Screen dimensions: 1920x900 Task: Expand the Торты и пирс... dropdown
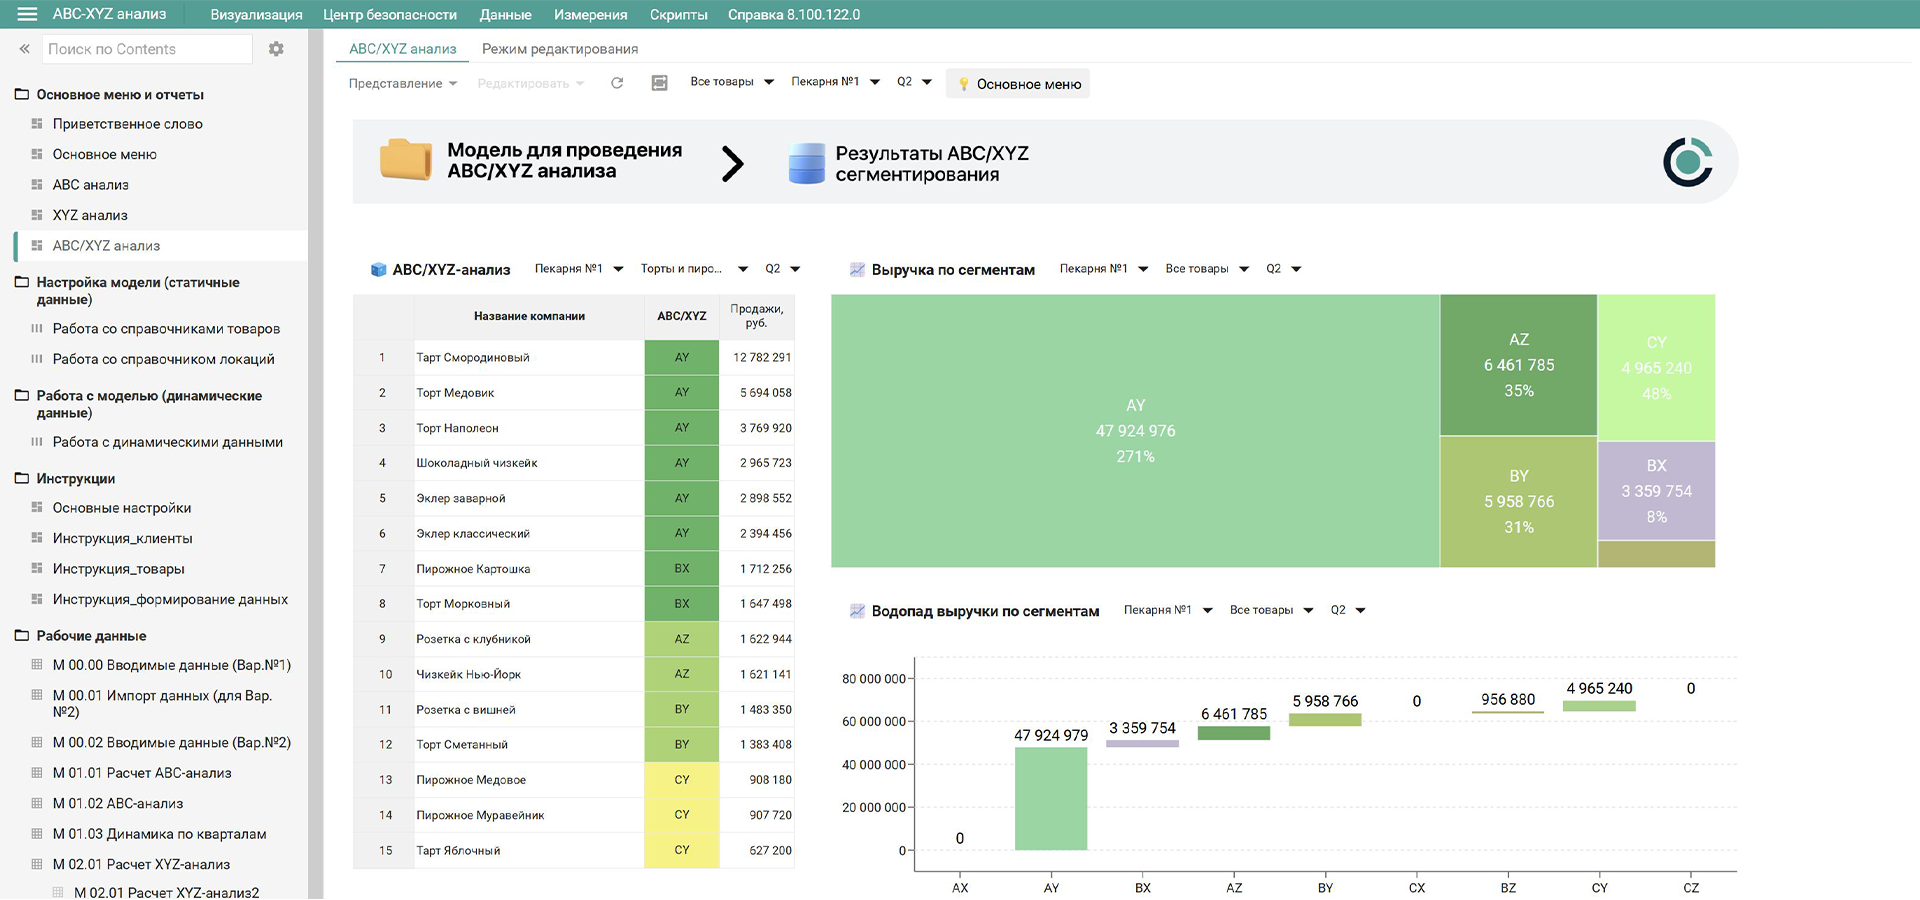tap(694, 269)
